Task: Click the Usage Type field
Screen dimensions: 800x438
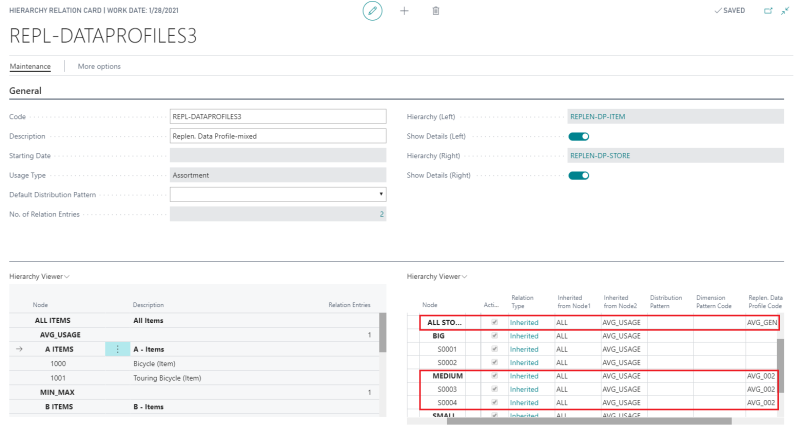Action: click(x=278, y=175)
